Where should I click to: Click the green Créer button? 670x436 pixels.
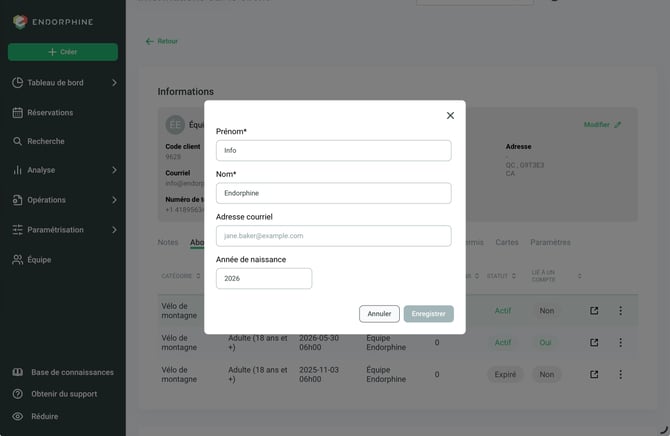point(63,52)
